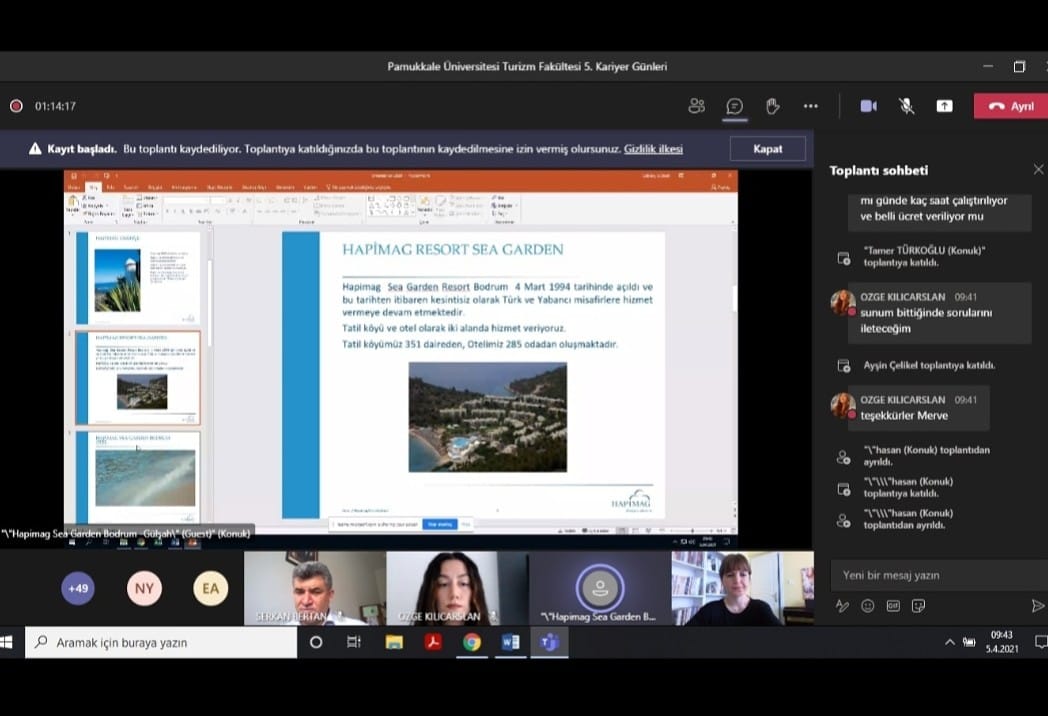1048x716 pixels.
Task: Click the Paste clipboard icon in PowerPoint ribbon
Action: (72, 204)
